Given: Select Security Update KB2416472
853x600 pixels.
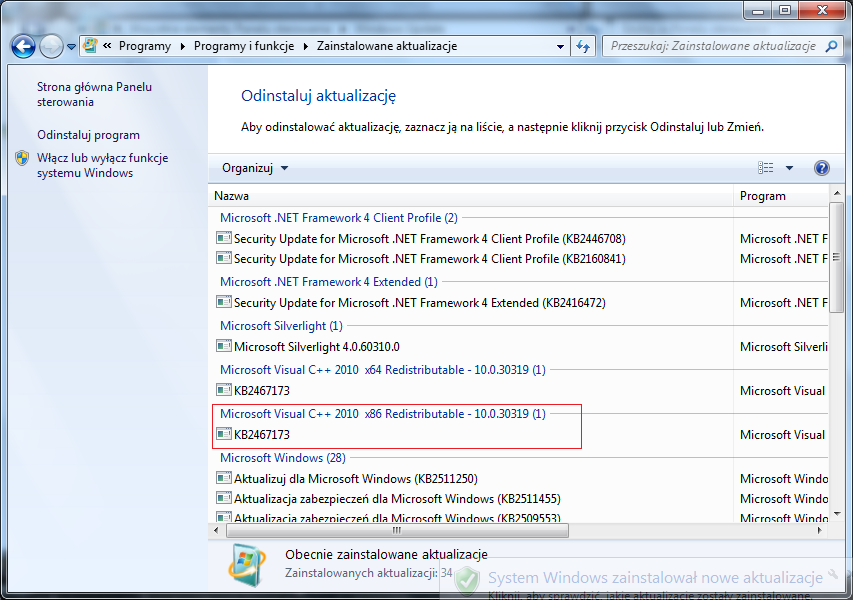Looking at the screenshot, I should pos(419,303).
